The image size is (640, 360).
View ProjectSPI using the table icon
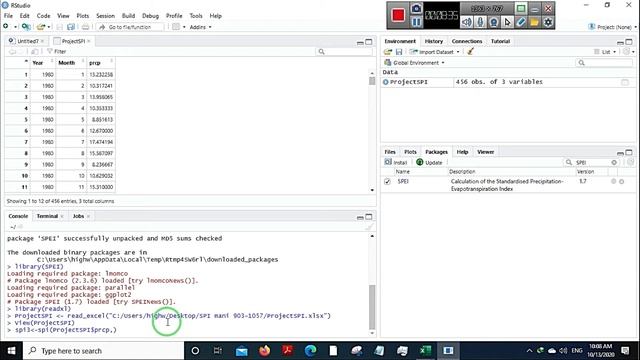click(625, 82)
